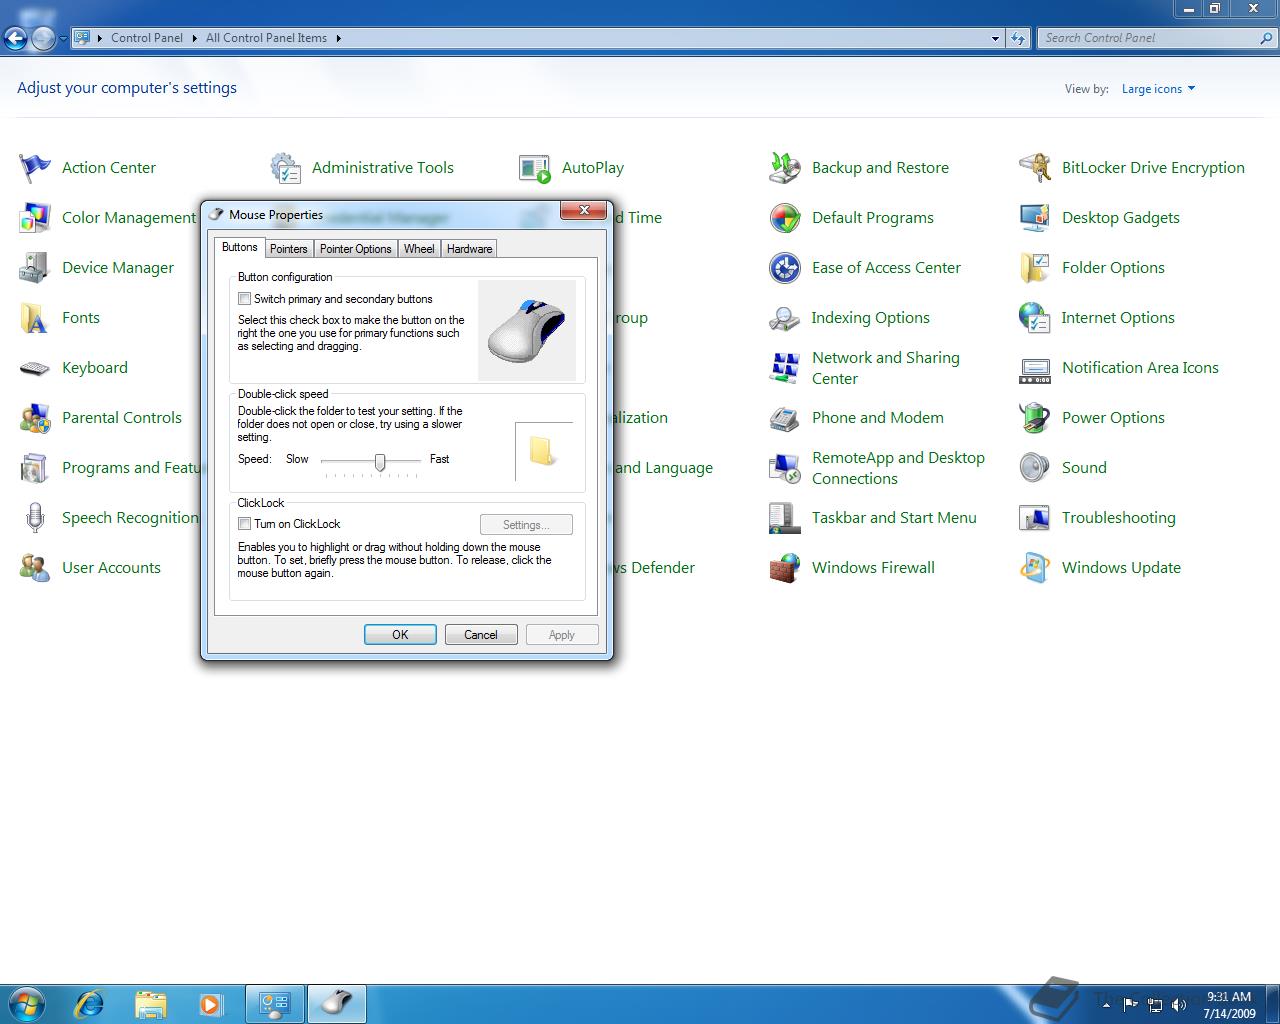Open Backup and Restore icon
Screen dimensions: 1280x1024
(x=785, y=168)
